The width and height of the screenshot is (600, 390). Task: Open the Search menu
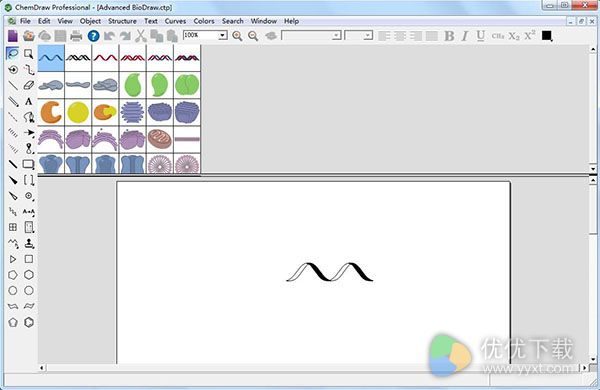click(233, 21)
